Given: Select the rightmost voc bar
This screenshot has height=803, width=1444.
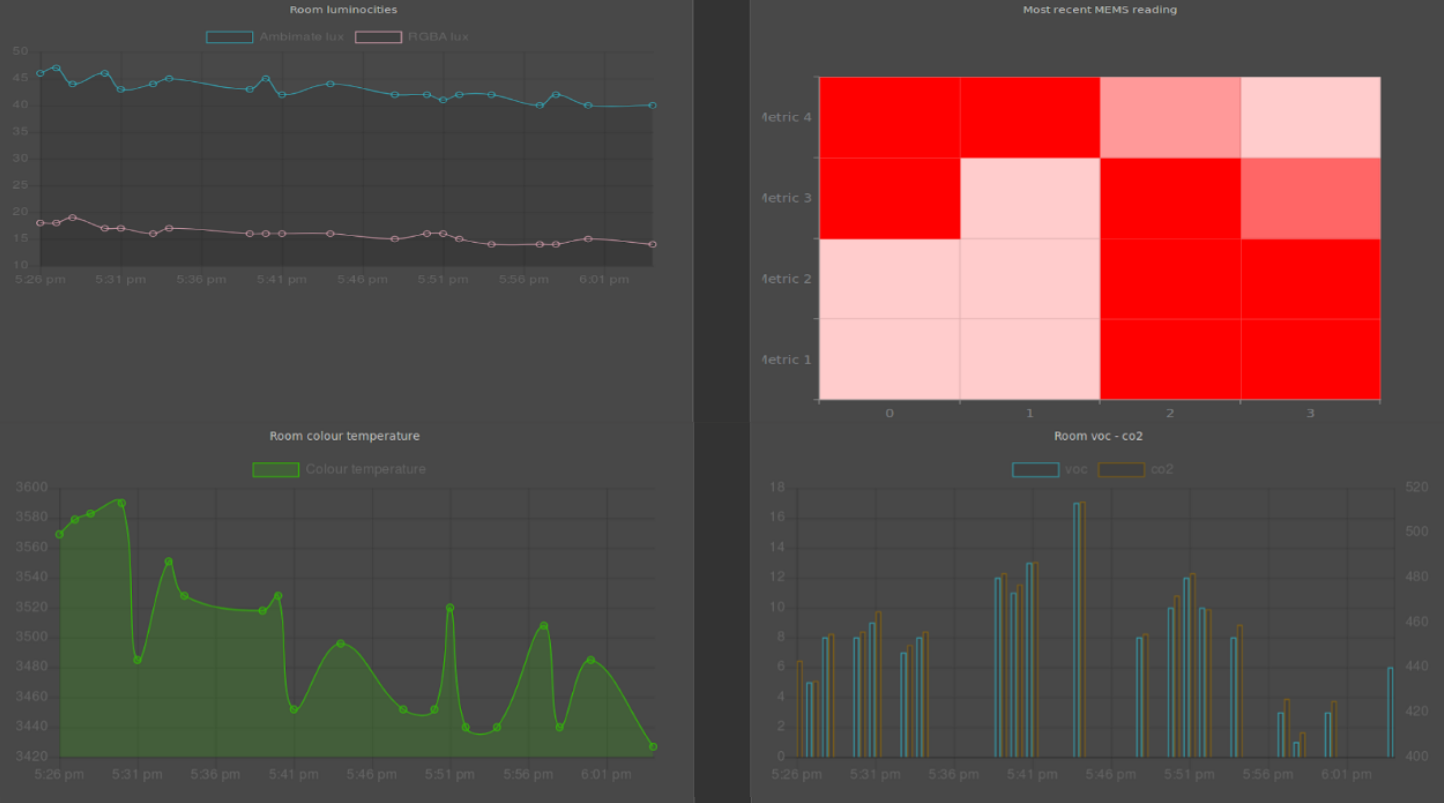Looking at the screenshot, I should (x=1390, y=712).
